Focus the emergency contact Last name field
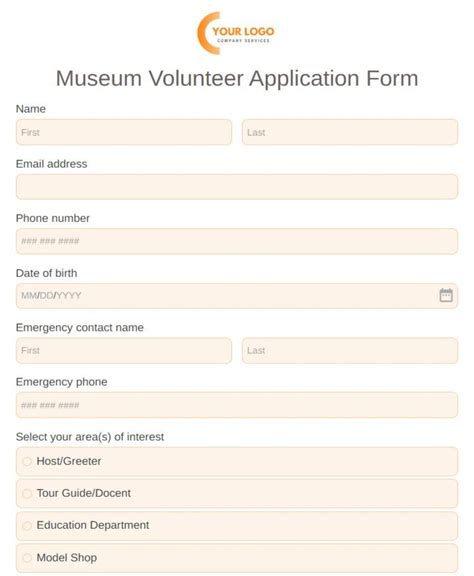This screenshot has height=576, width=474. [350, 350]
